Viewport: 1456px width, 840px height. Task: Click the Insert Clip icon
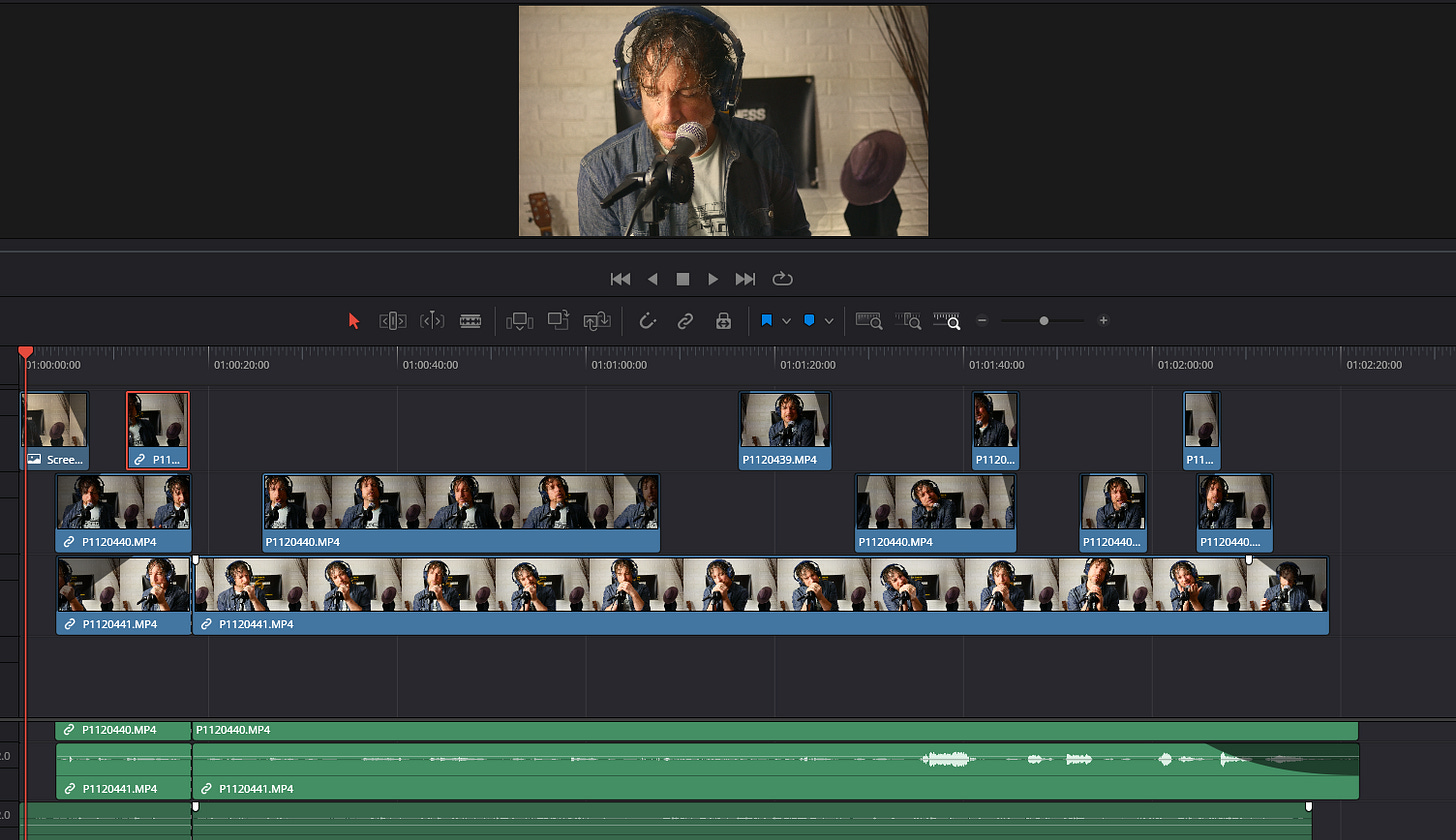(x=519, y=321)
